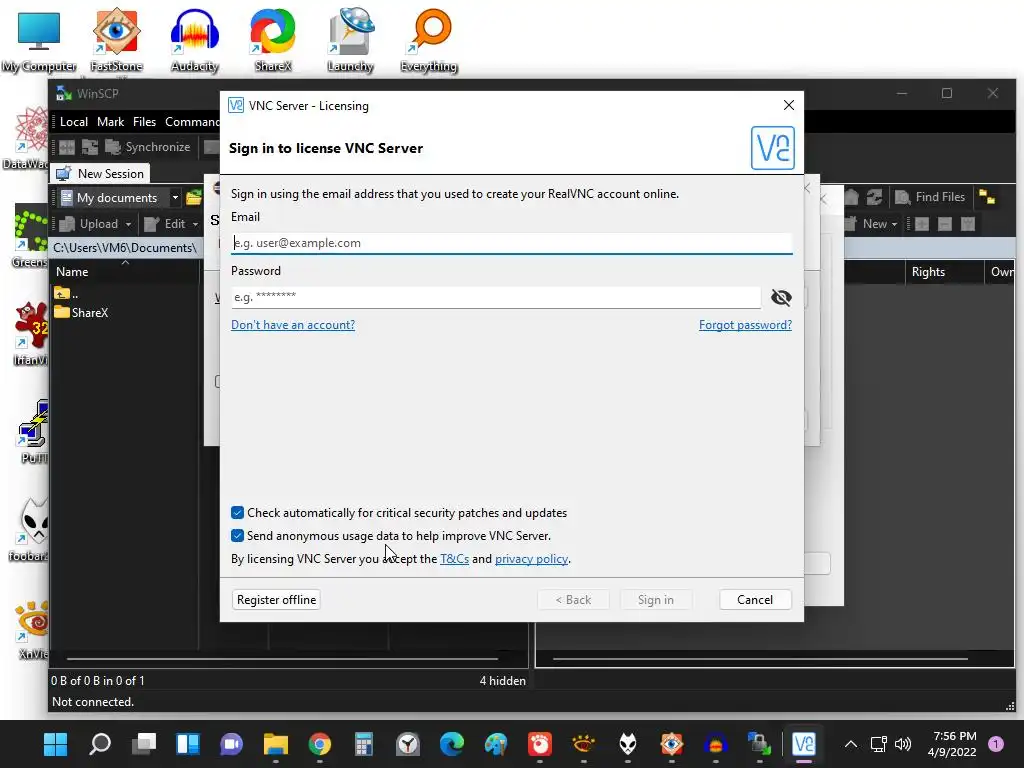
Task: Click Cancel in VNC licensing dialog
Action: click(x=755, y=600)
